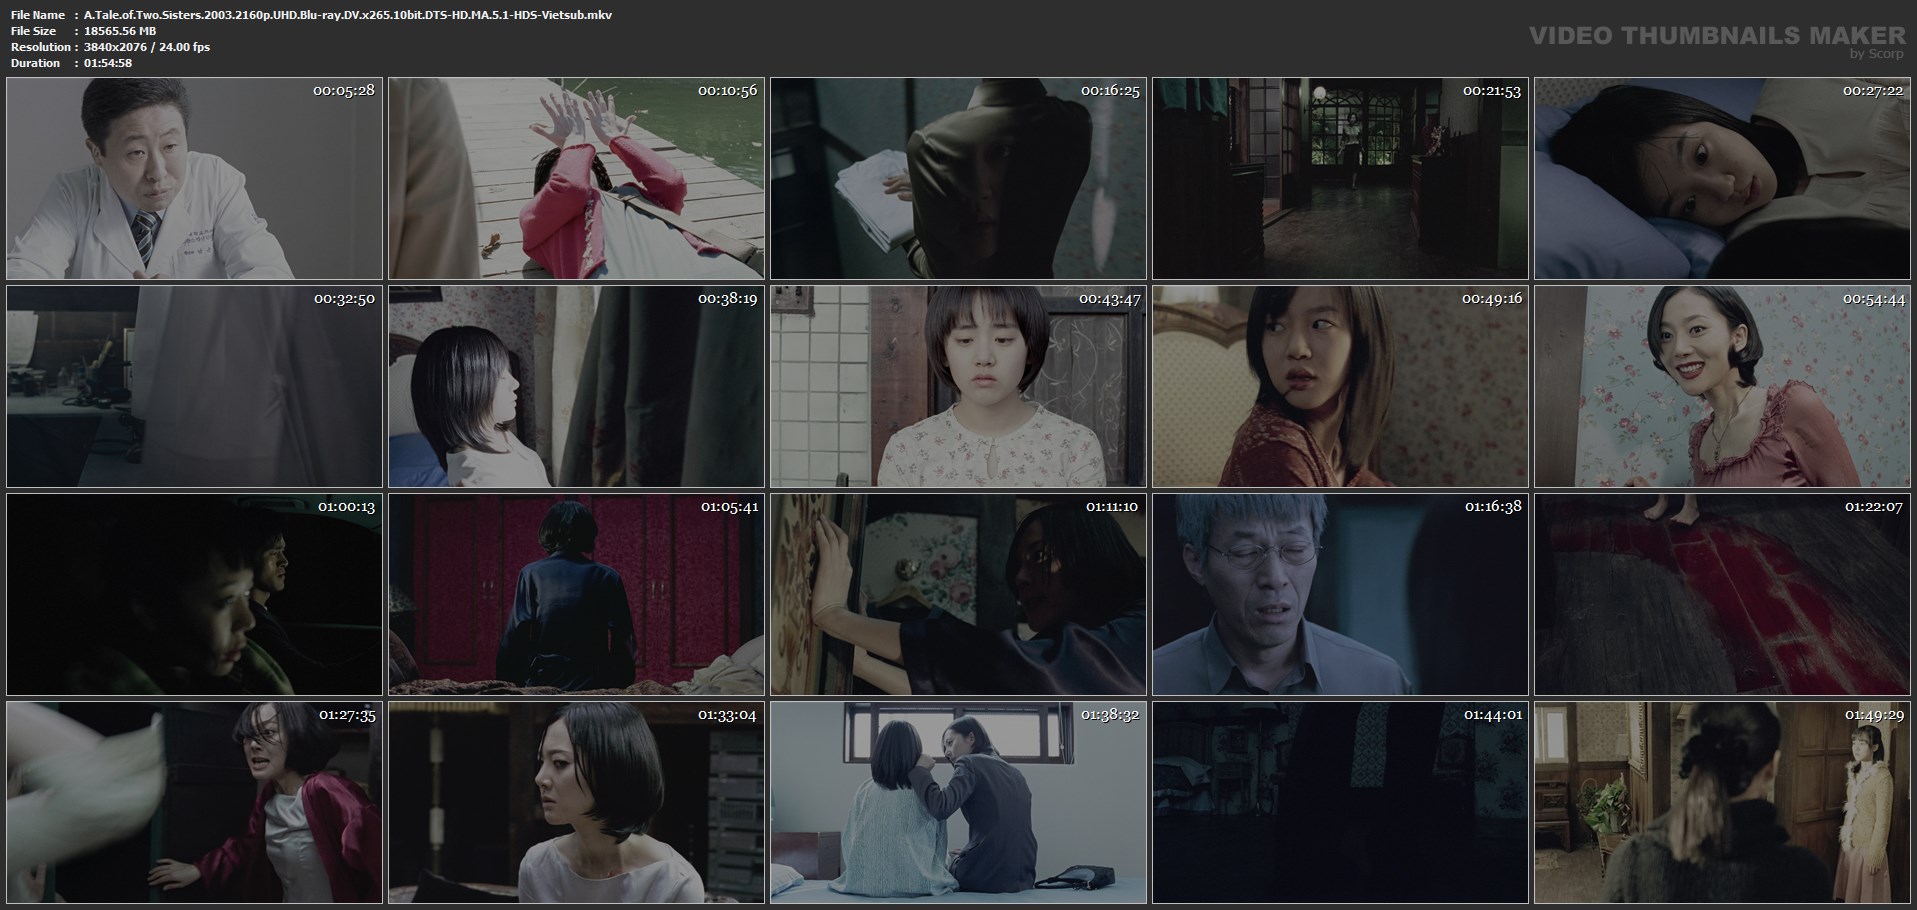
Task: Open the dark hallway frame at 00:21:53
Action: point(1340,178)
